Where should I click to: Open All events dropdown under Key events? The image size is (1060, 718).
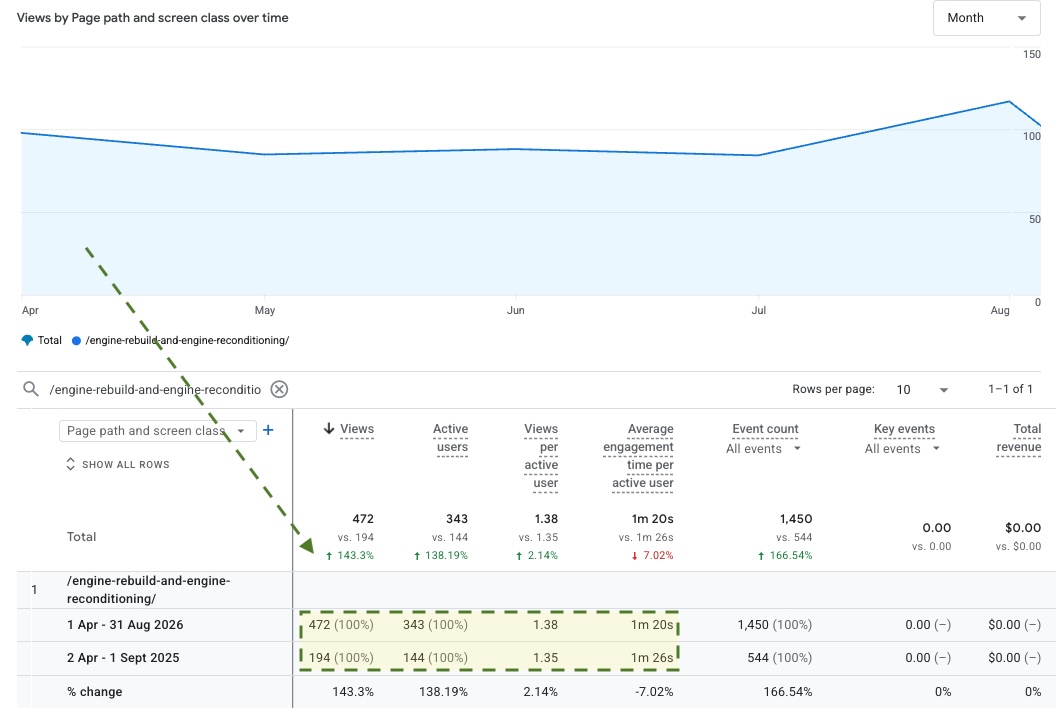click(x=902, y=449)
